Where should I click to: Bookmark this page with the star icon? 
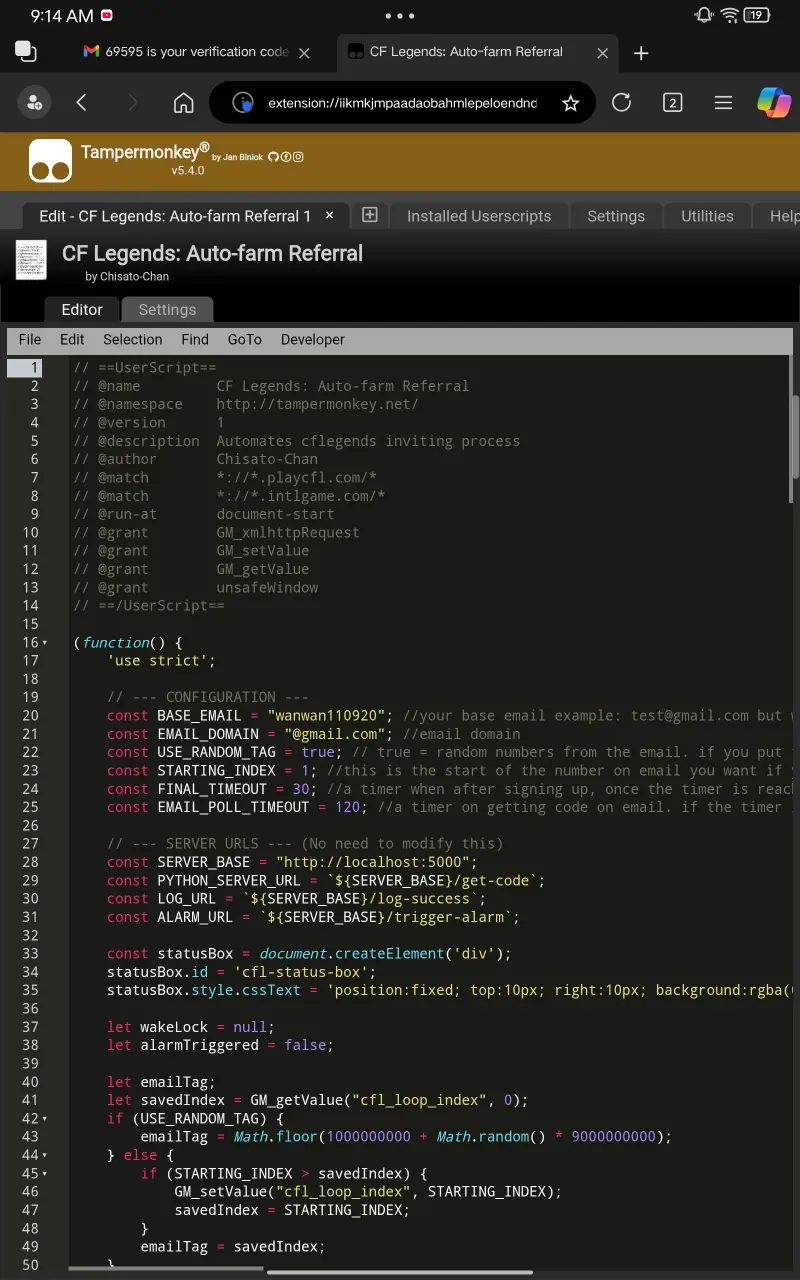570,103
